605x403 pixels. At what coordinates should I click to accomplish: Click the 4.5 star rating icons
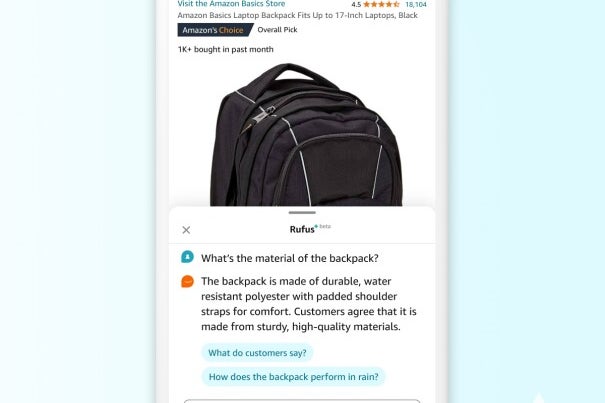click(x=381, y=5)
